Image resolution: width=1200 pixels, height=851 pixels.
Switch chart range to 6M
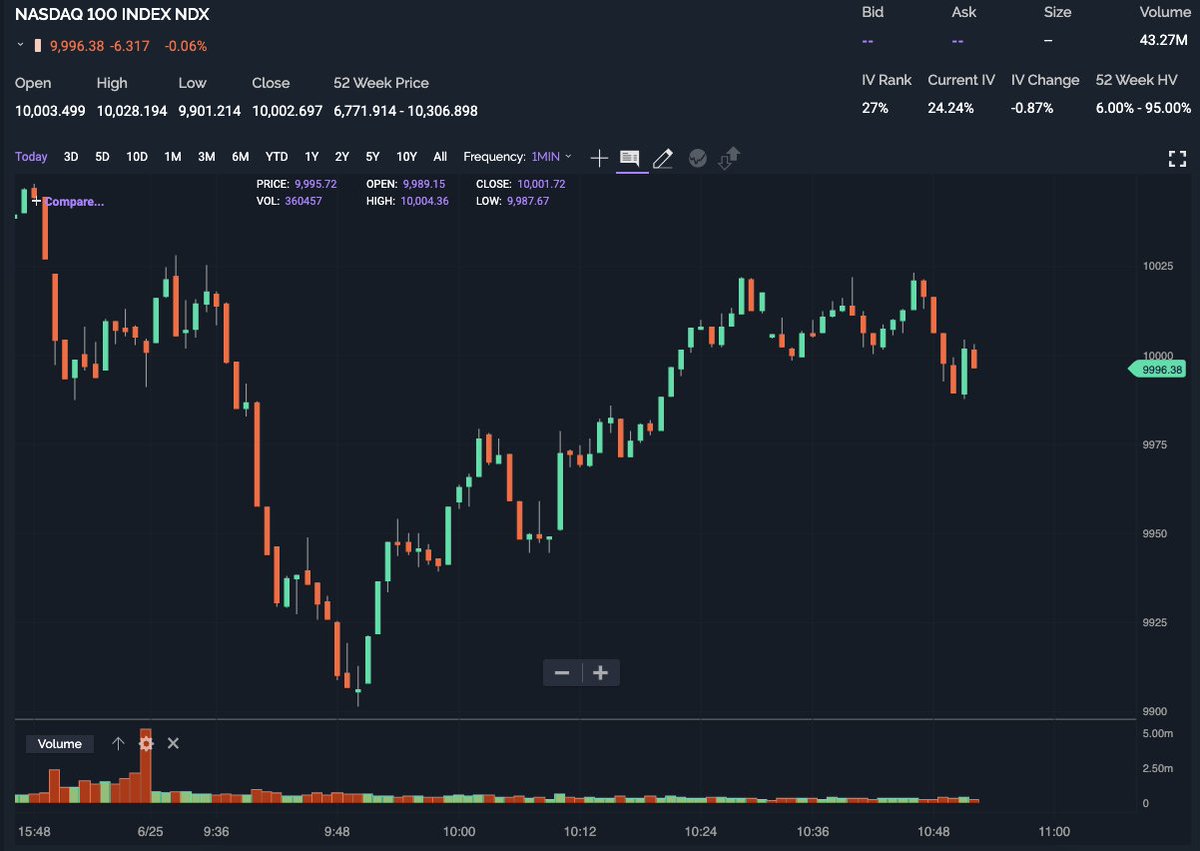tap(240, 157)
